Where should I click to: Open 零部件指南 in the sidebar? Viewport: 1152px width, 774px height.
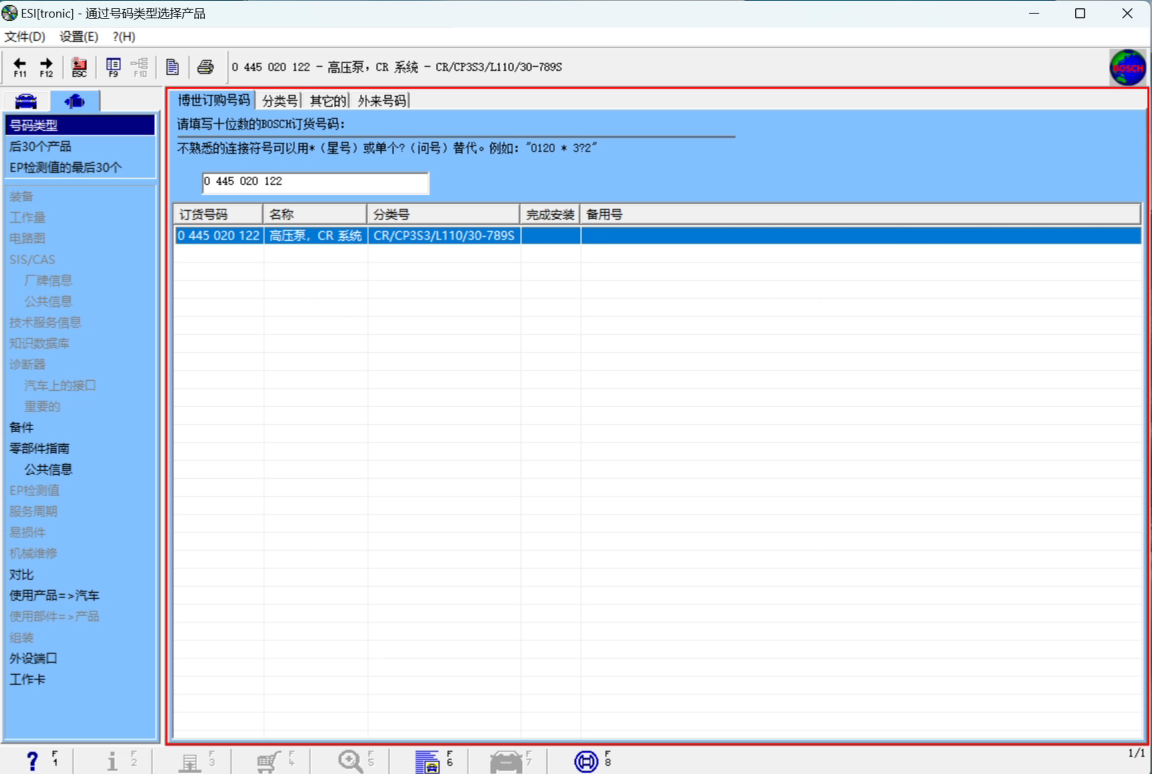pos(39,448)
